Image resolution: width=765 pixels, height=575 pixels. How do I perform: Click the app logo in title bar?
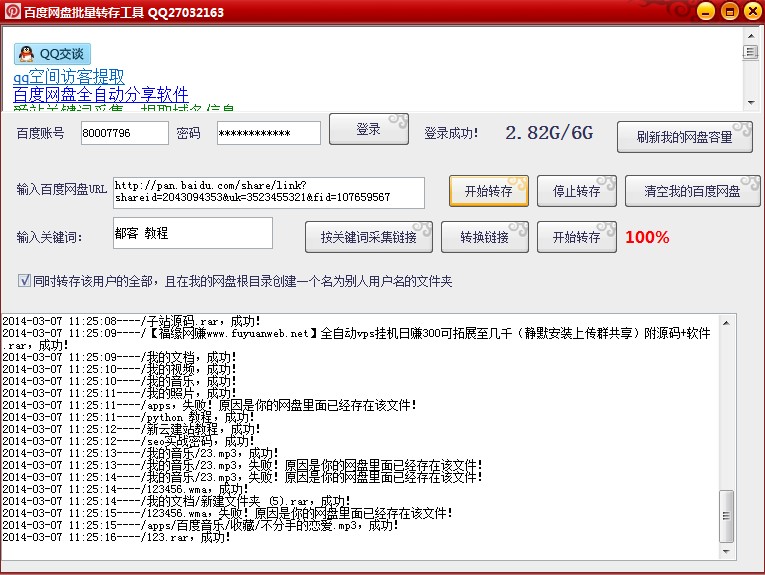tap(12, 11)
